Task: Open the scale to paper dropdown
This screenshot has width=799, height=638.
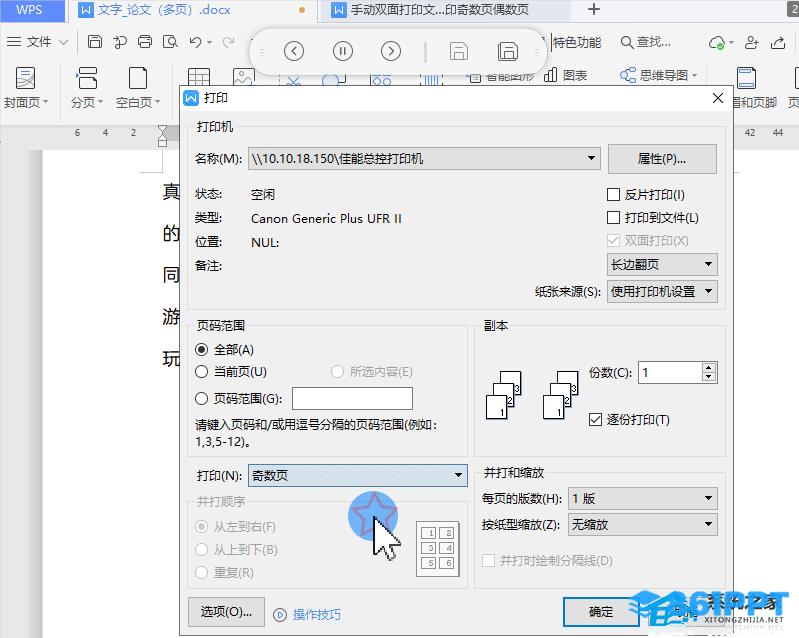Action: point(643,524)
